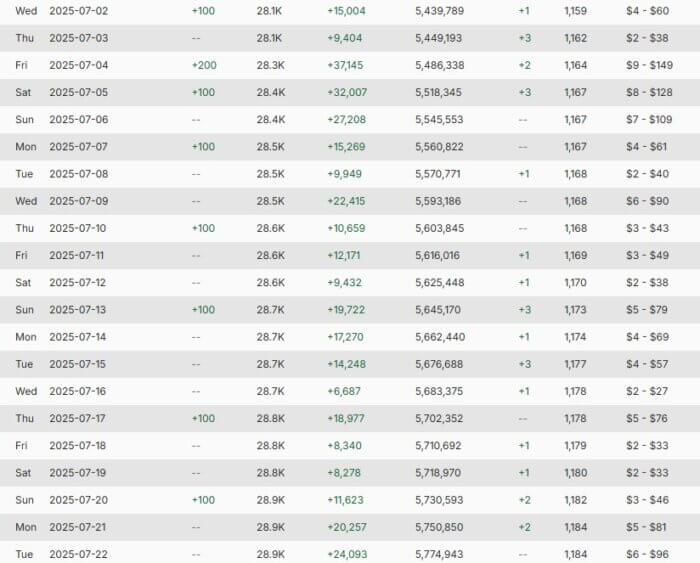Click the +37,145 daily views figure

(346, 65)
